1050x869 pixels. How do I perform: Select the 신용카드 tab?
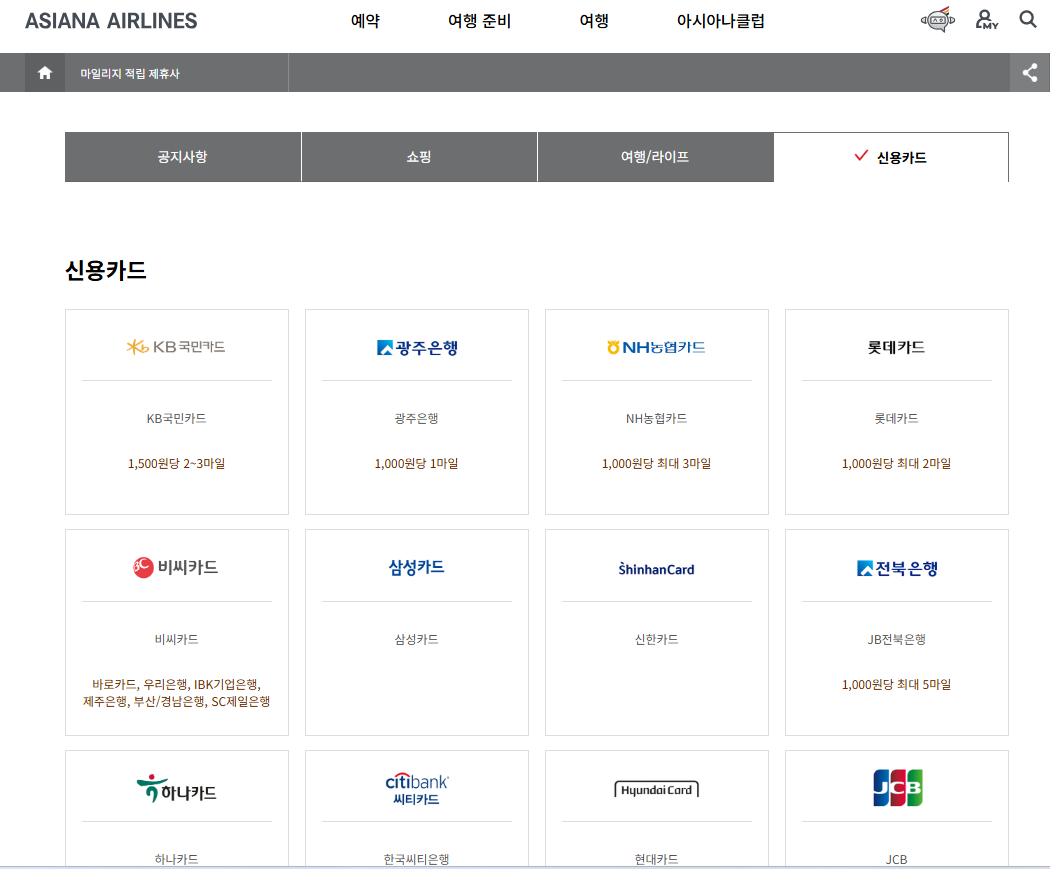click(x=891, y=157)
